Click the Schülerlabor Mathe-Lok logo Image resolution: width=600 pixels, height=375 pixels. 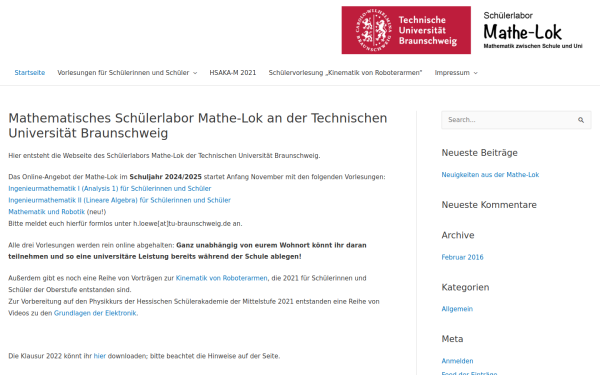533,30
